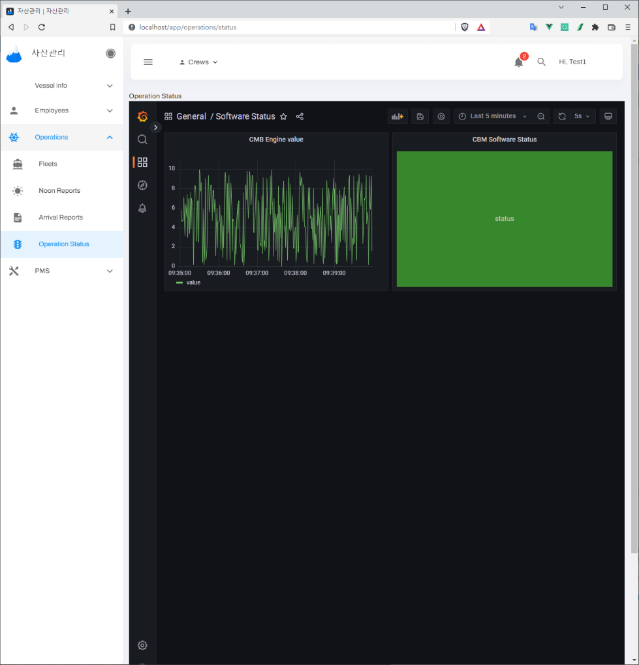Cycle the dashboard view mode
The height and width of the screenshot is (665, 639).
(x=608, y=116)
